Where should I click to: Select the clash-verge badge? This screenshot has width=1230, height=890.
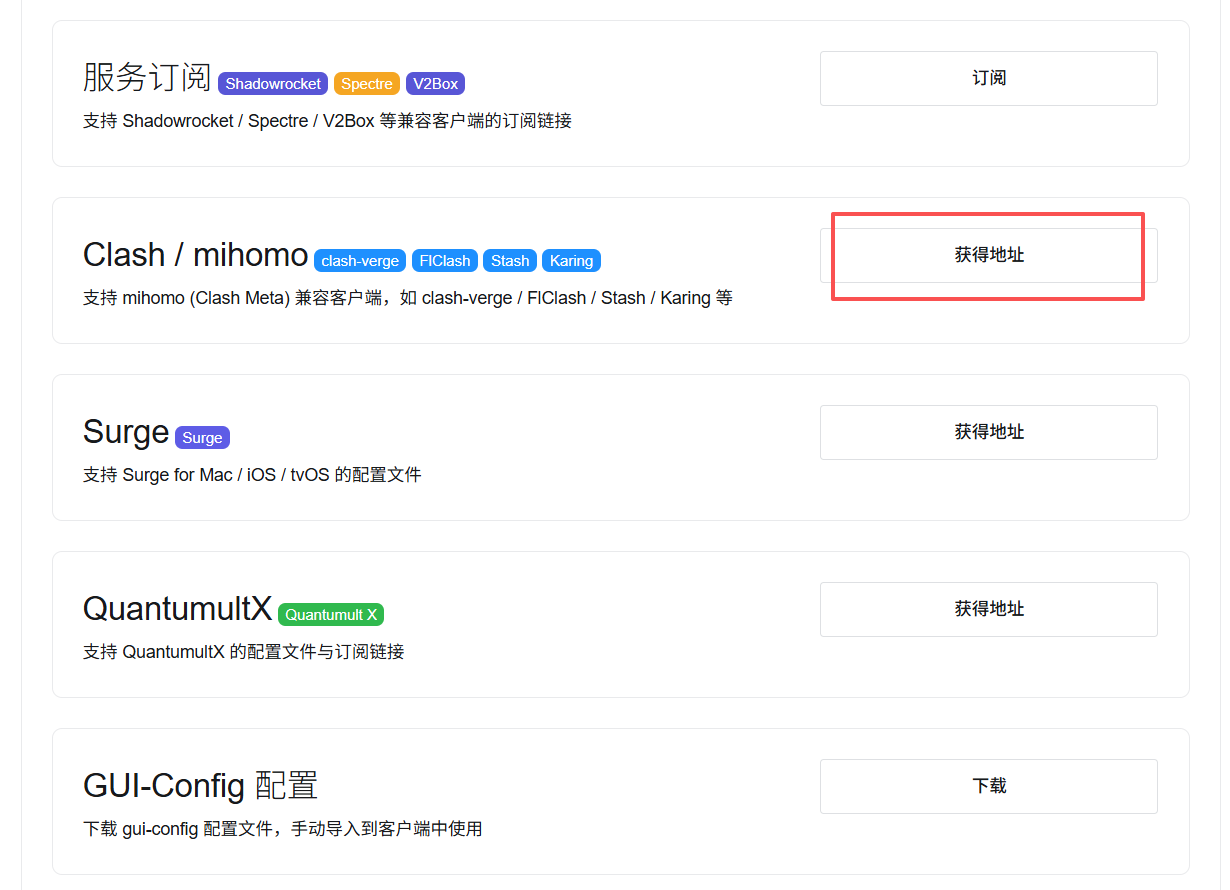tap(360, 261)
